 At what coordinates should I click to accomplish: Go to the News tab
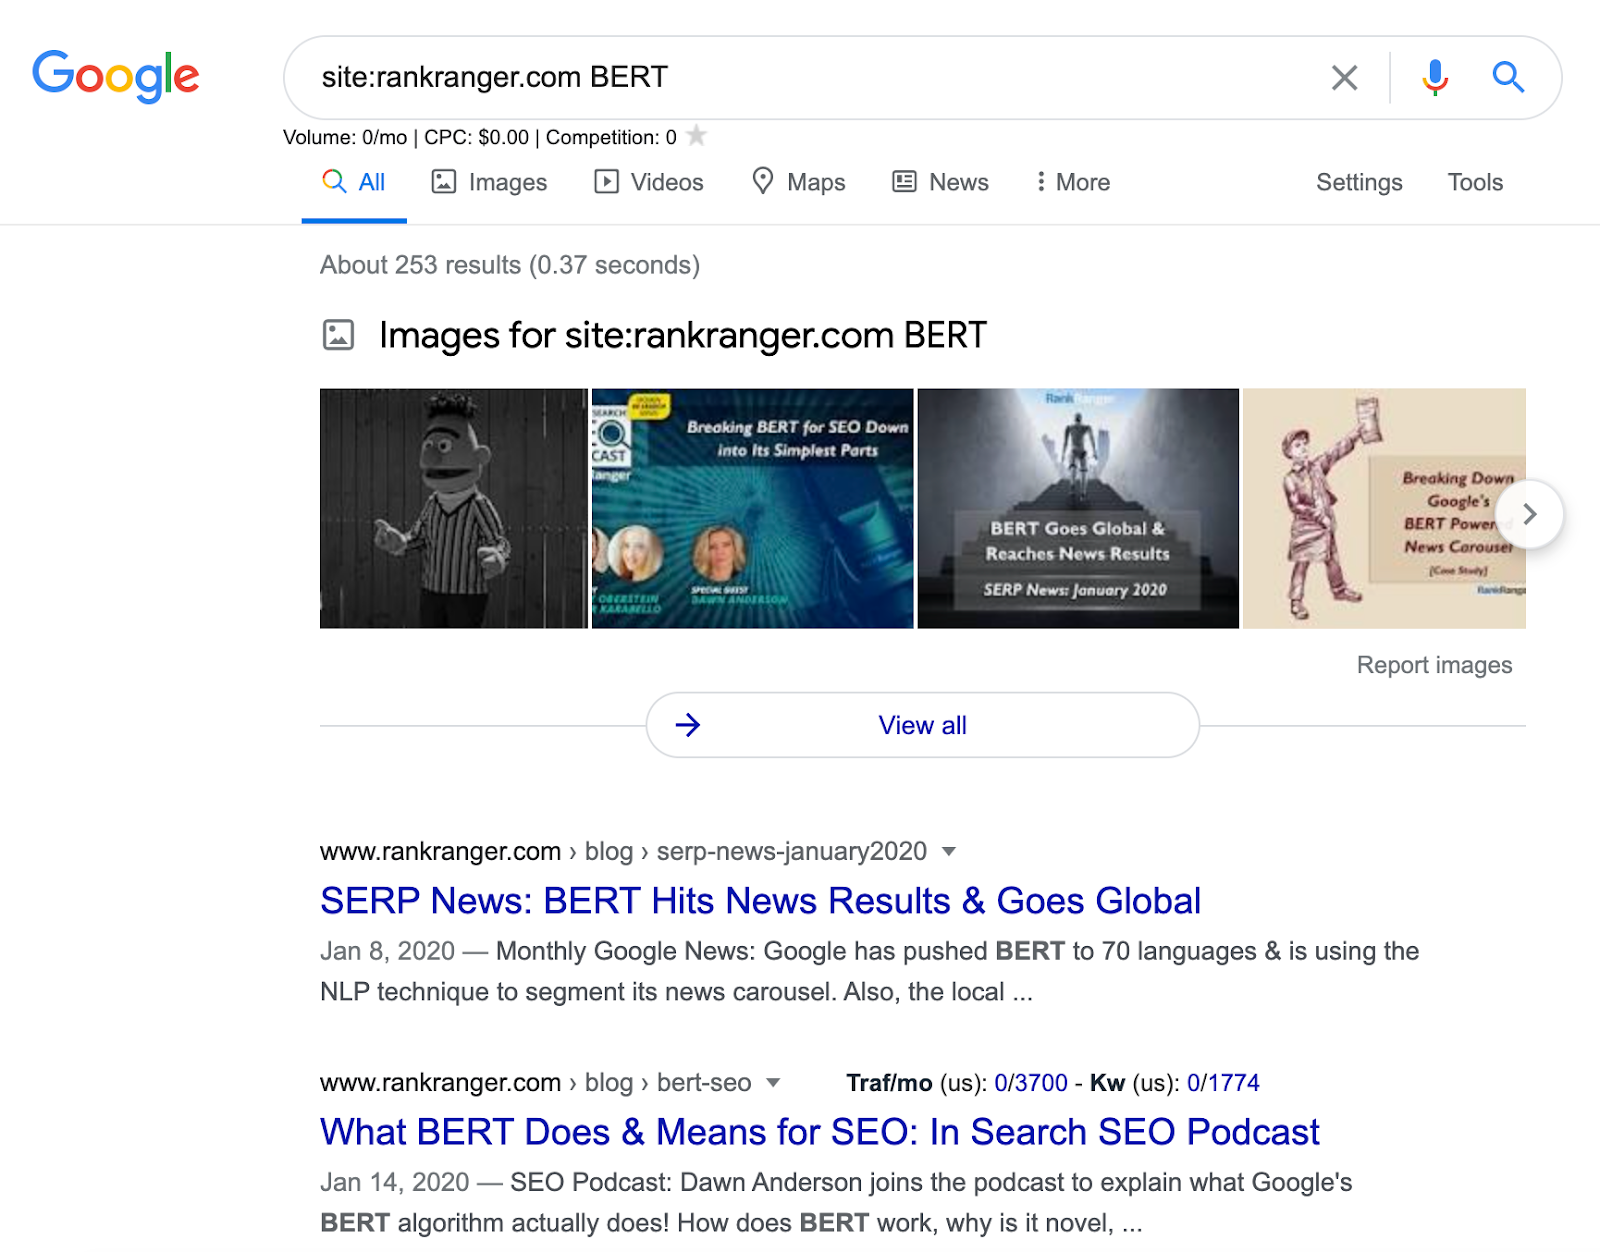[x=940, y=182]
